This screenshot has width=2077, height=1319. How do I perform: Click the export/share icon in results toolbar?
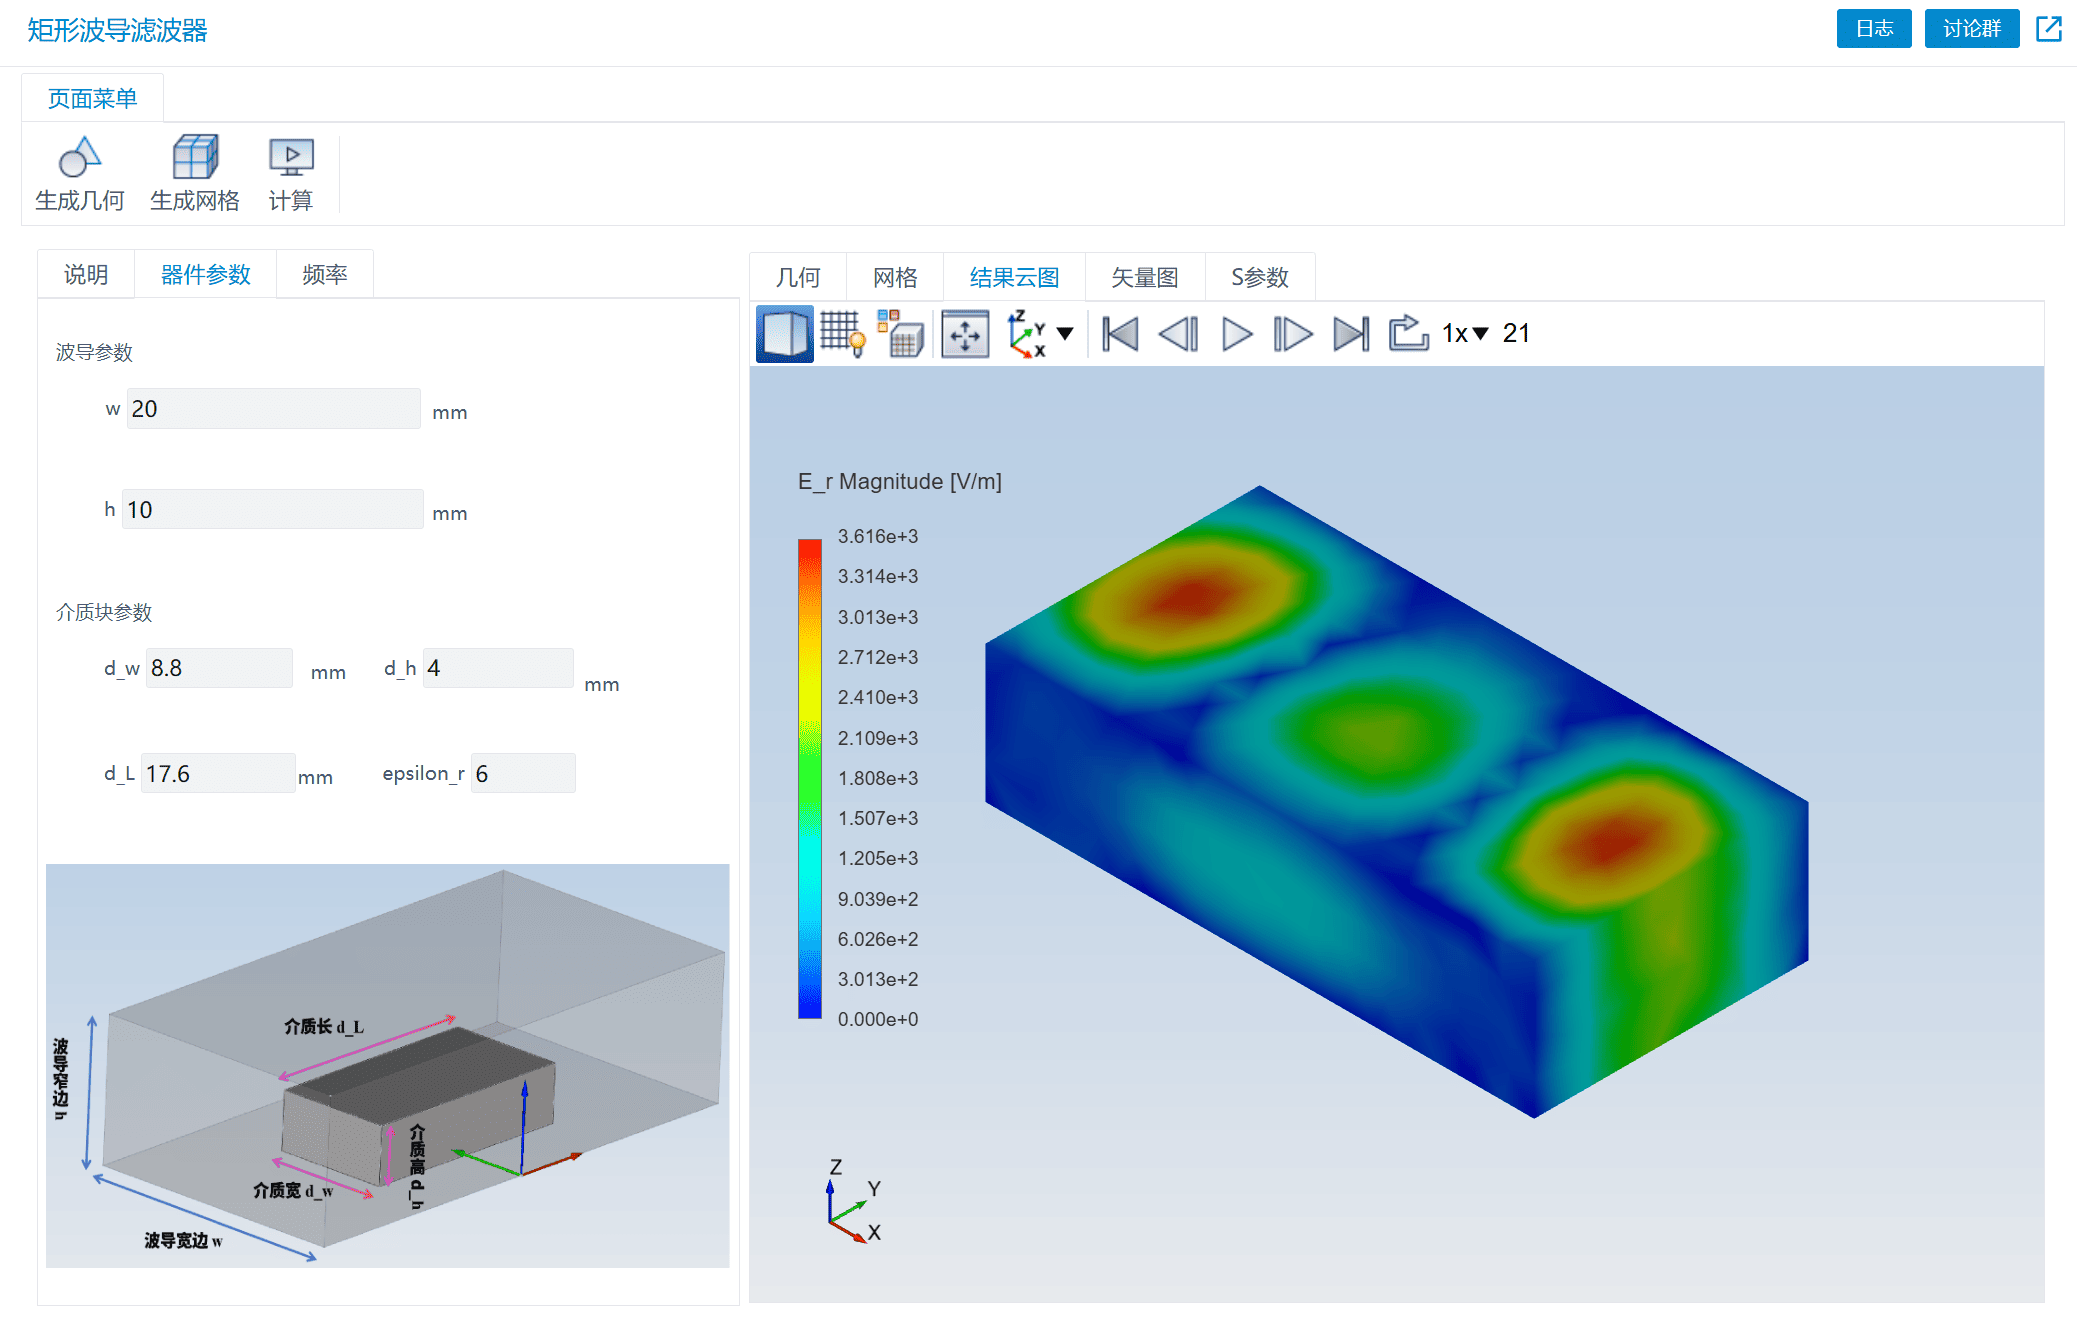[1406, 333]
